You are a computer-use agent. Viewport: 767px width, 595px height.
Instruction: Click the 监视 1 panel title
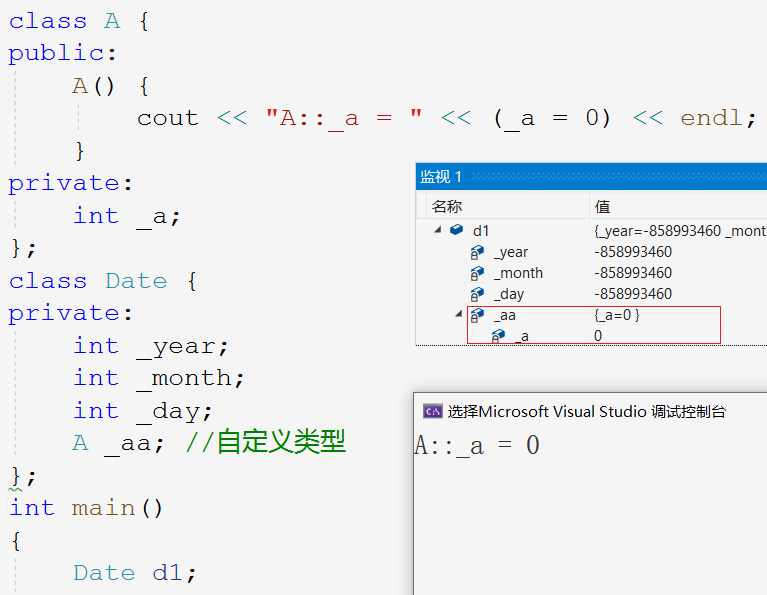(x=441, y=177)
